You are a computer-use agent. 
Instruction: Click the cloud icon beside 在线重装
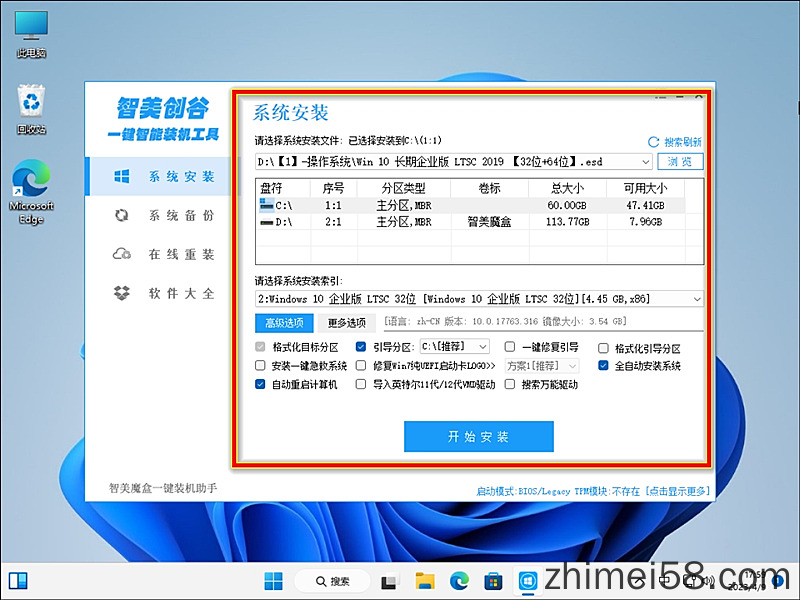tap(121, 254)
